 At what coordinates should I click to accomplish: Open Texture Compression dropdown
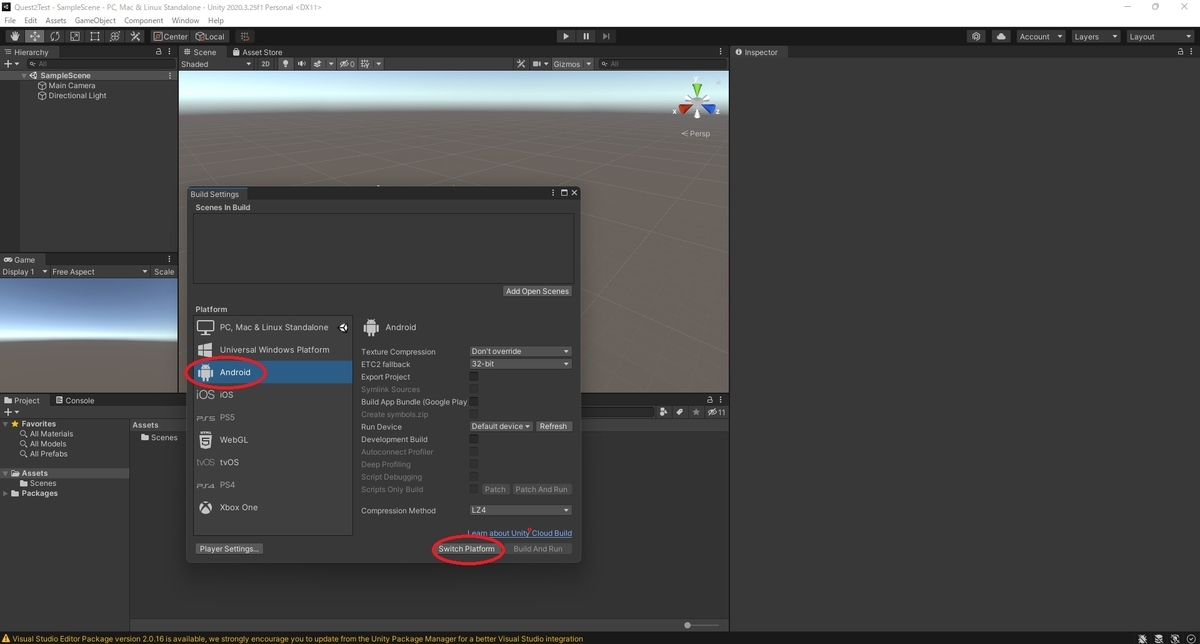click(520, 352)
